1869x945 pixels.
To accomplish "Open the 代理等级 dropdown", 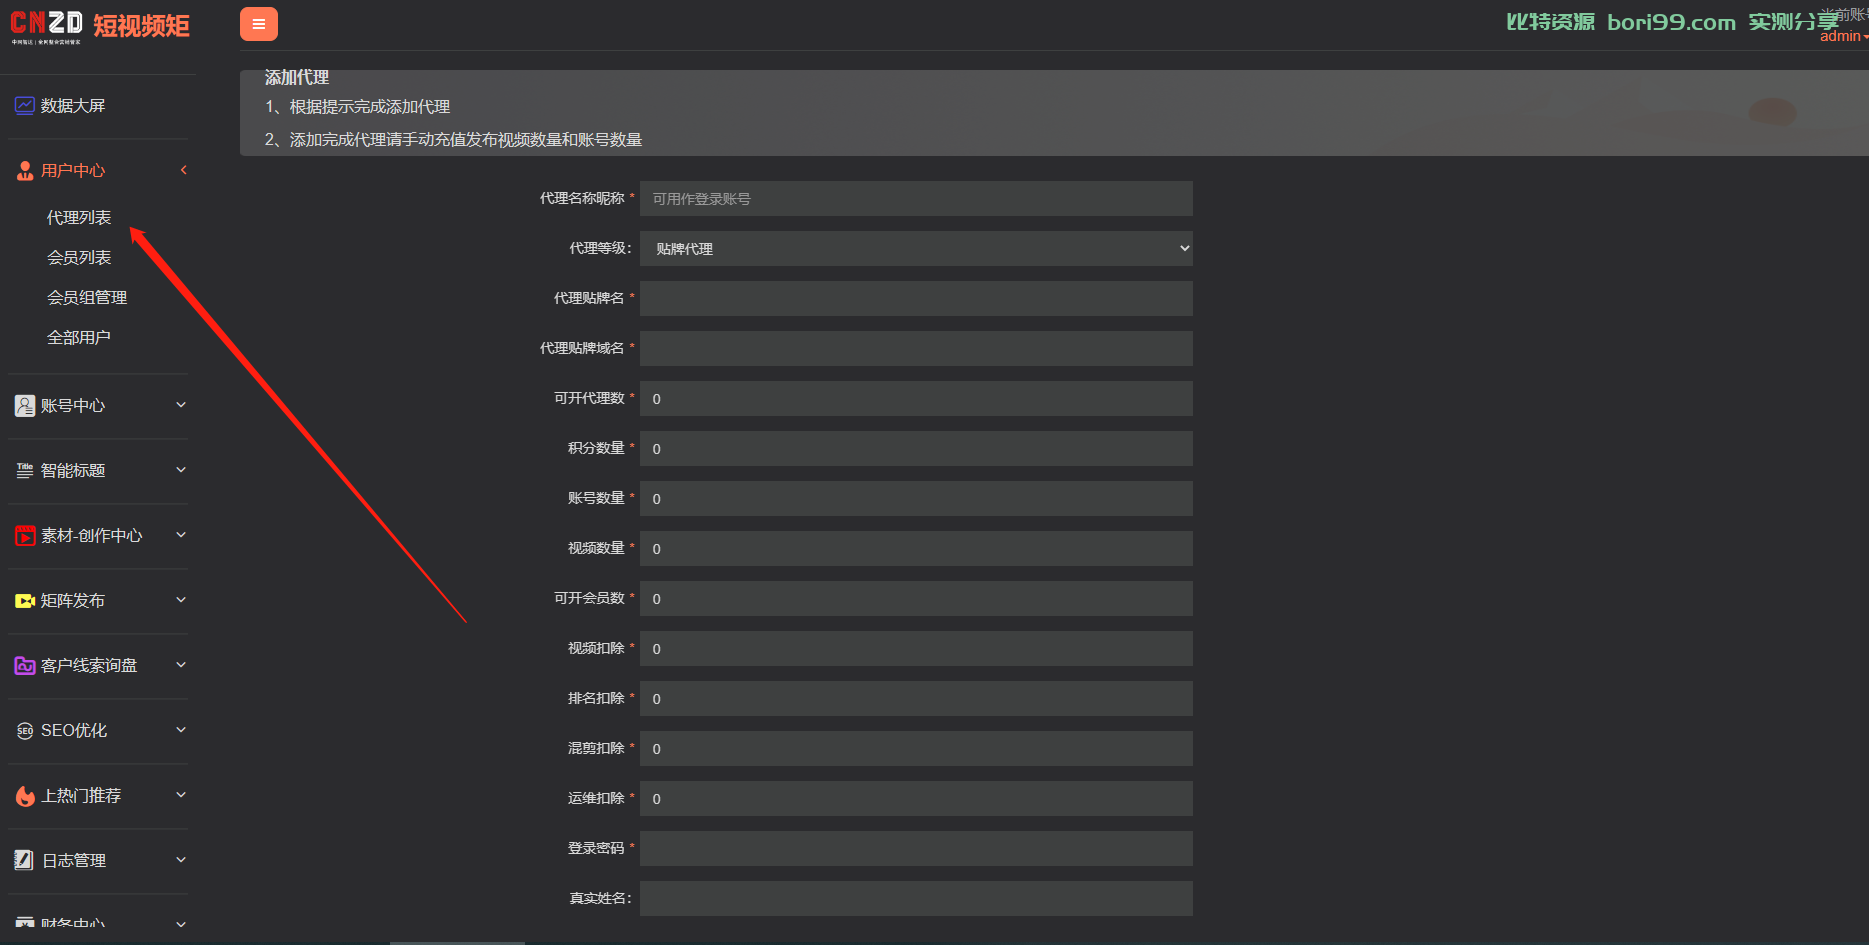I will tap(916, 249).
